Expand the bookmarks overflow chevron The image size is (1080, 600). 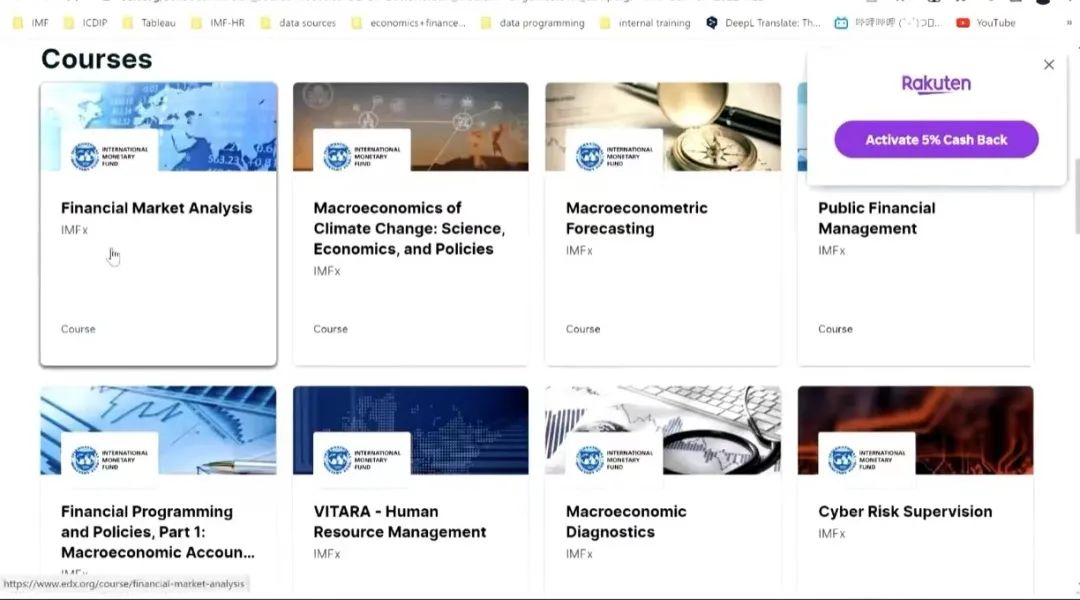(1070, 23)
